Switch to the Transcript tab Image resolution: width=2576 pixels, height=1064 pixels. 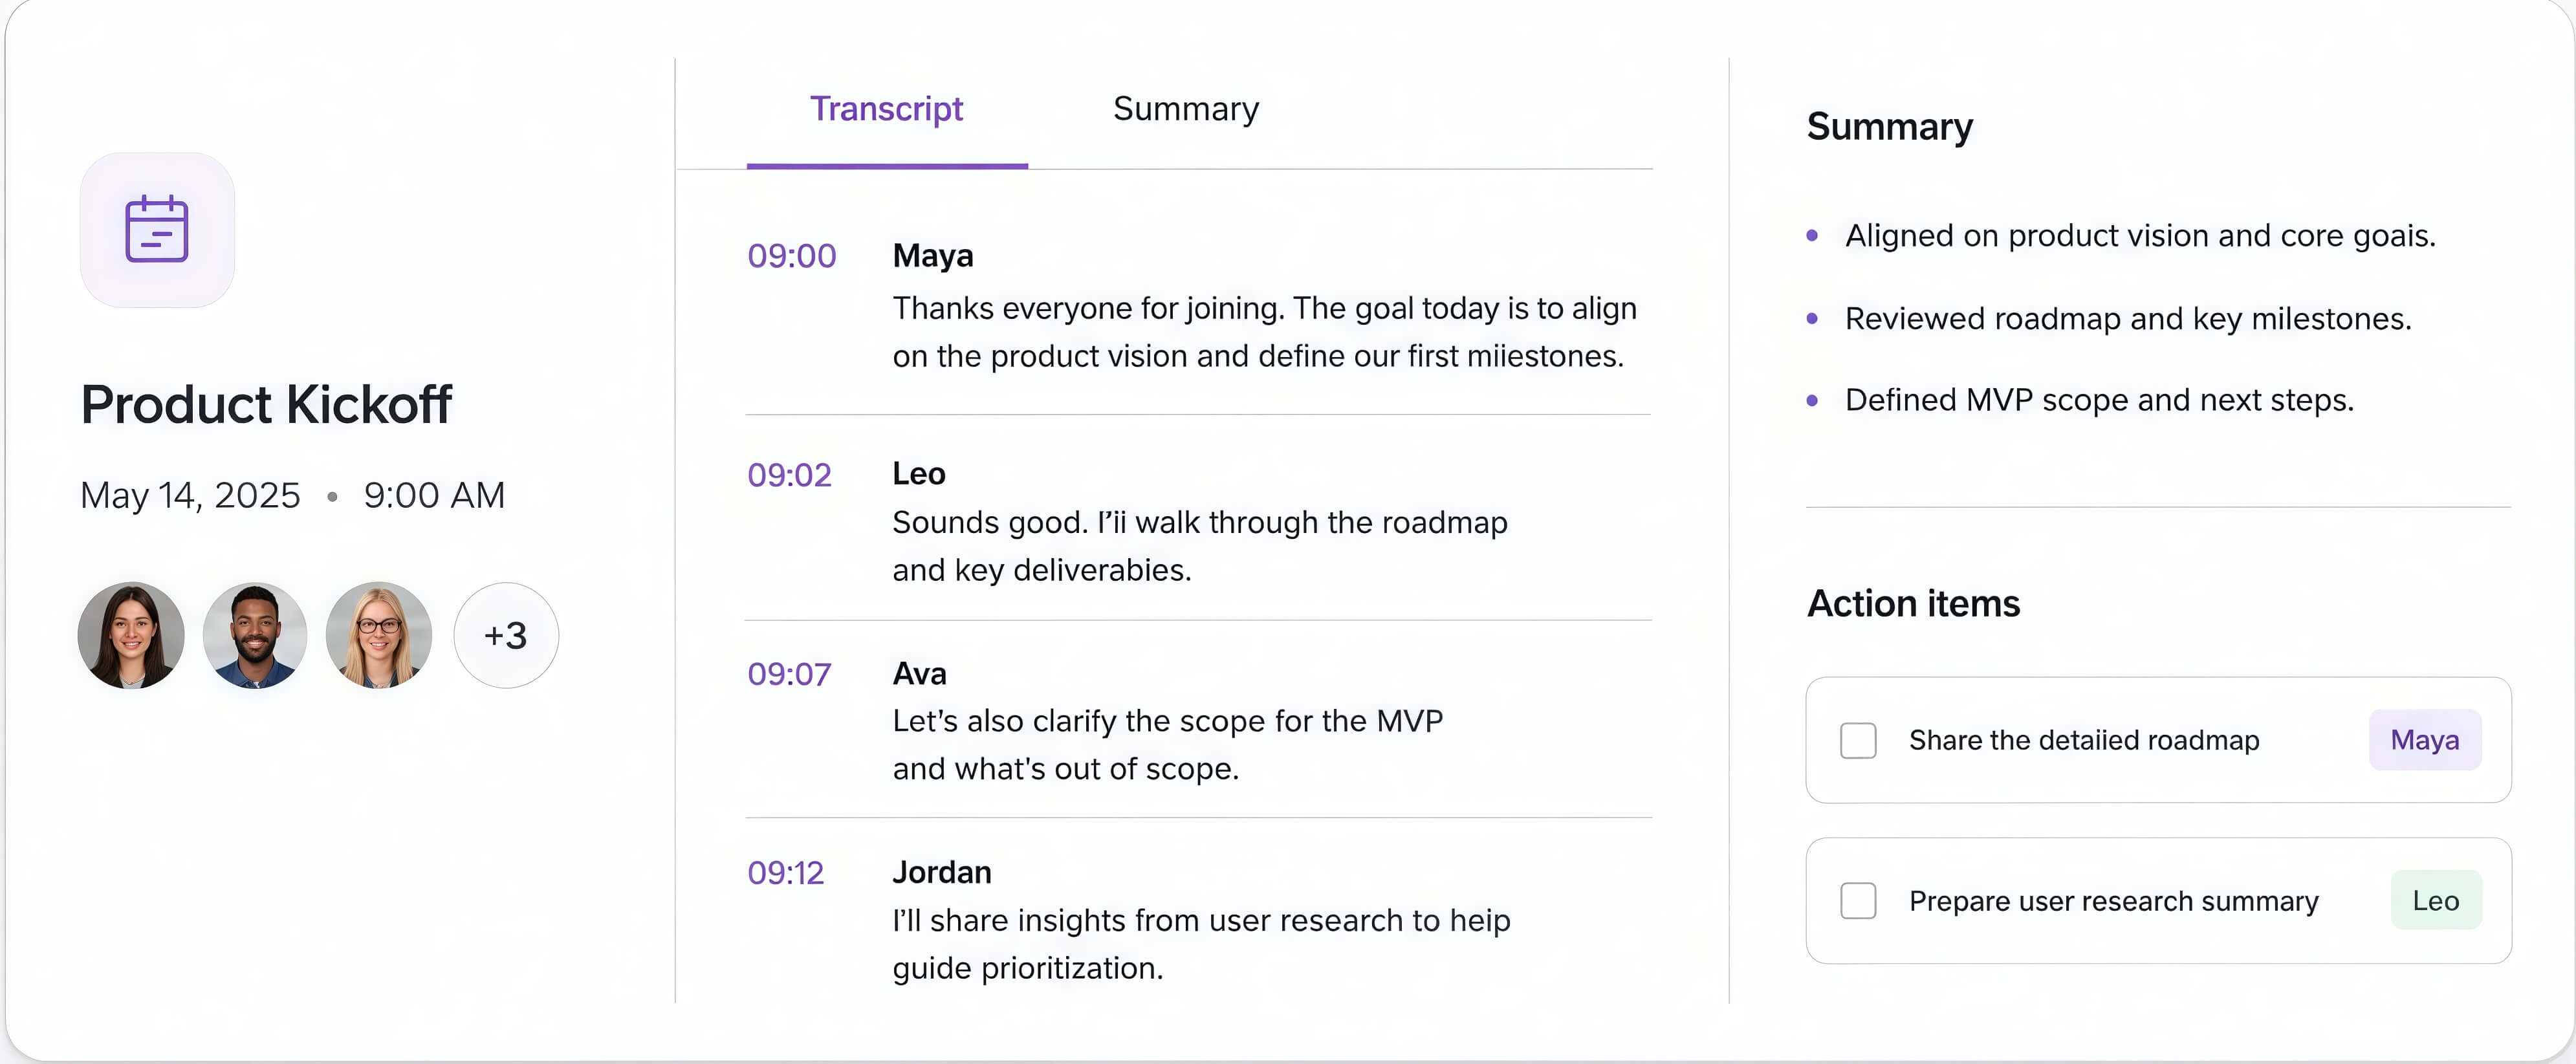tap(886, 109)
